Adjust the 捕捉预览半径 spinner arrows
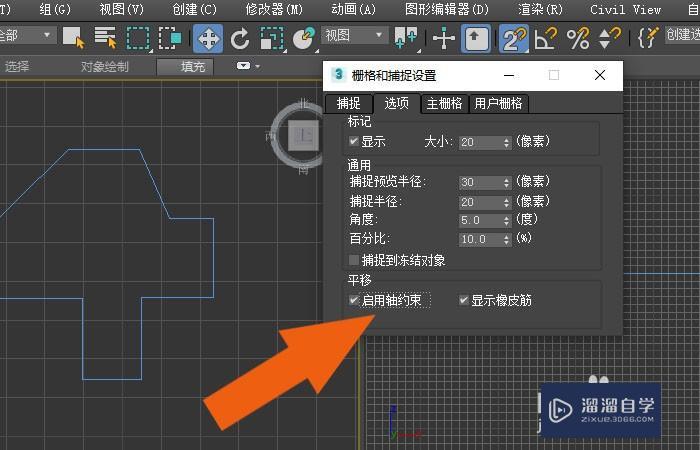 click(x=506, y=182)
